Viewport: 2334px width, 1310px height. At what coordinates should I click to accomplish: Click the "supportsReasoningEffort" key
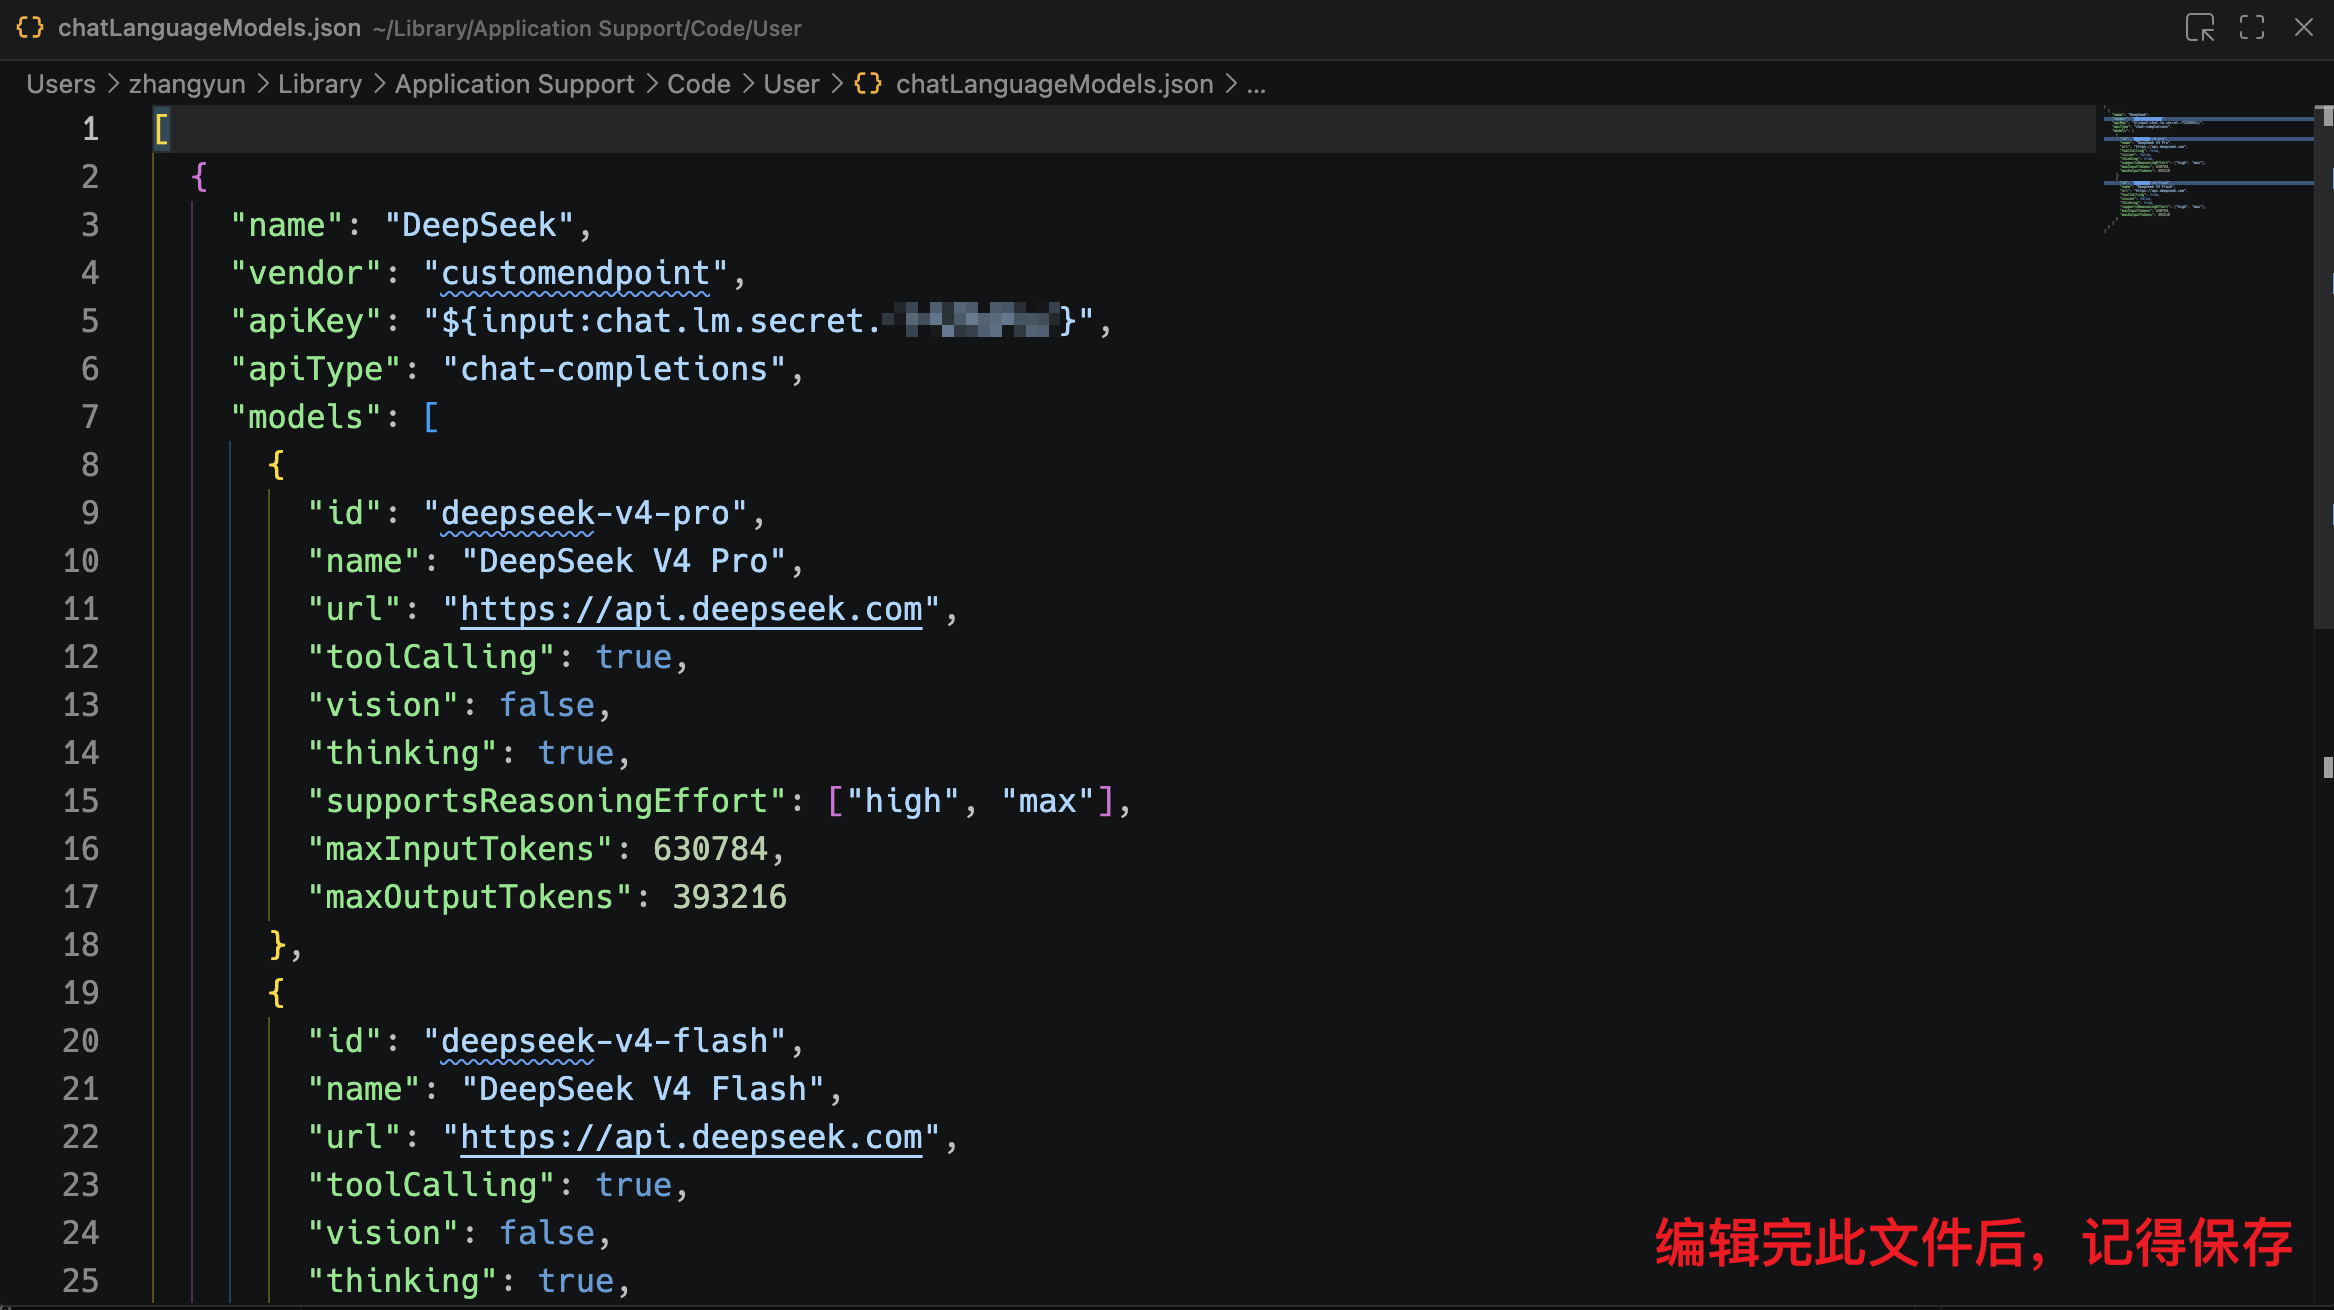click(547, 801)
